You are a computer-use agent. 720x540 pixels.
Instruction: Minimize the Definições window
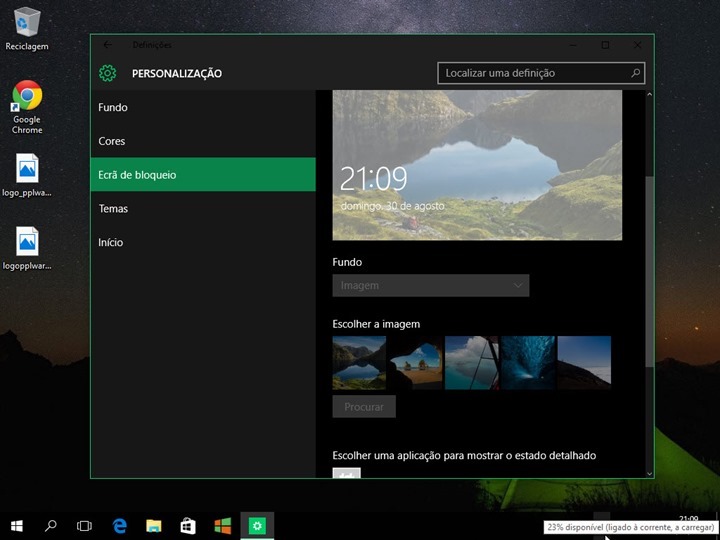pyautogui.click(x=574, y=45)
